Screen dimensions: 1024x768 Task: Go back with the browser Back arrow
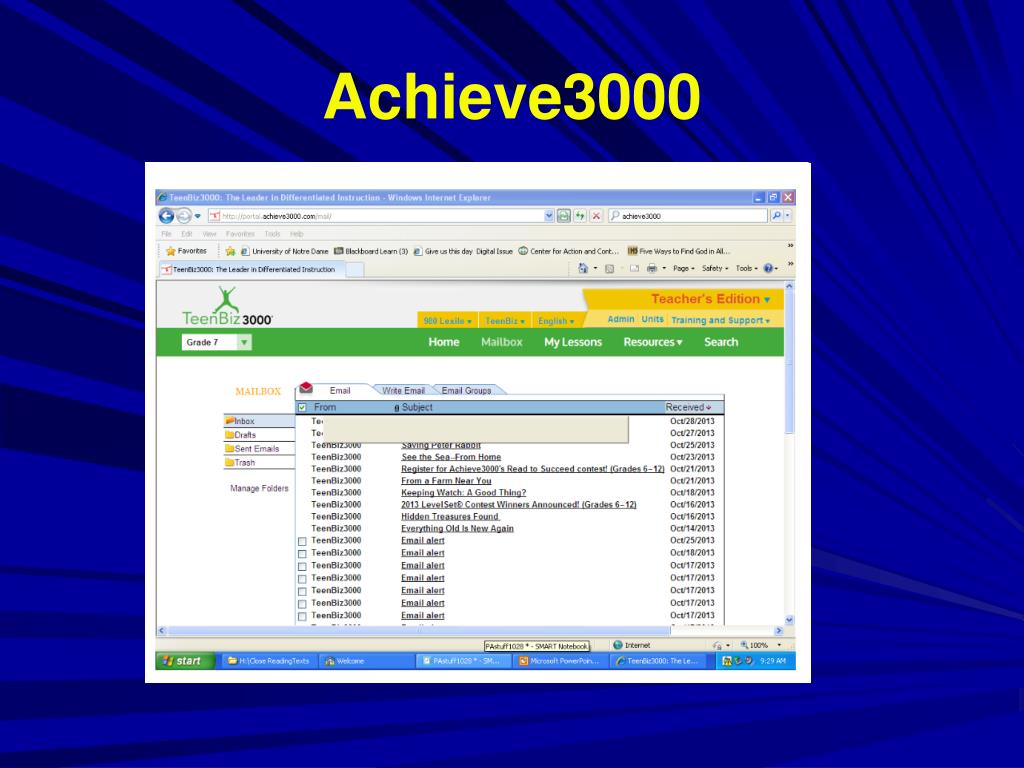pyautogui.click(x=167, y=216)
